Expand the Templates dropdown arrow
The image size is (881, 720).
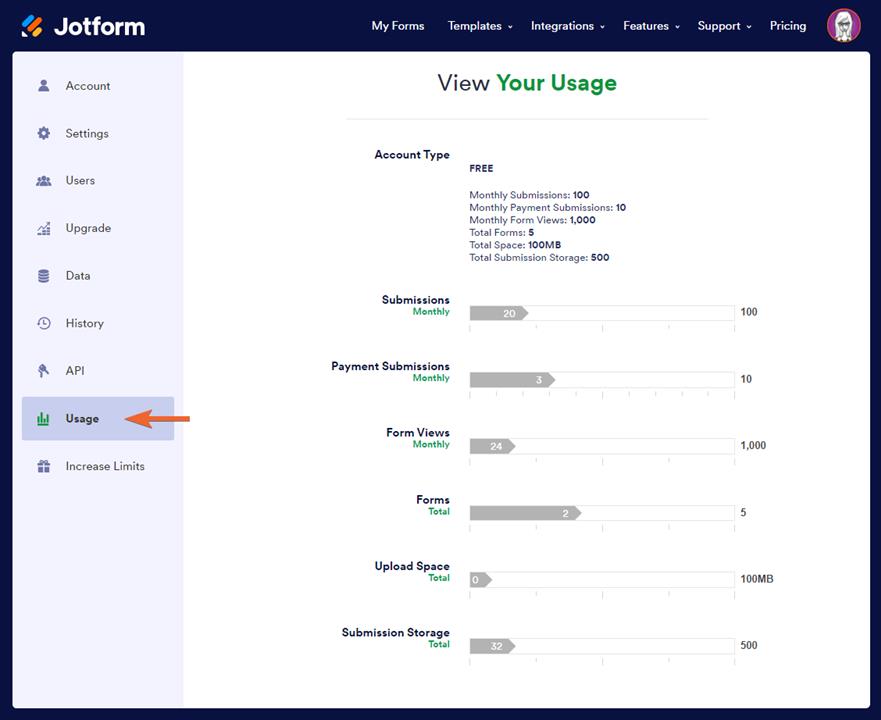tap(510, 27)
